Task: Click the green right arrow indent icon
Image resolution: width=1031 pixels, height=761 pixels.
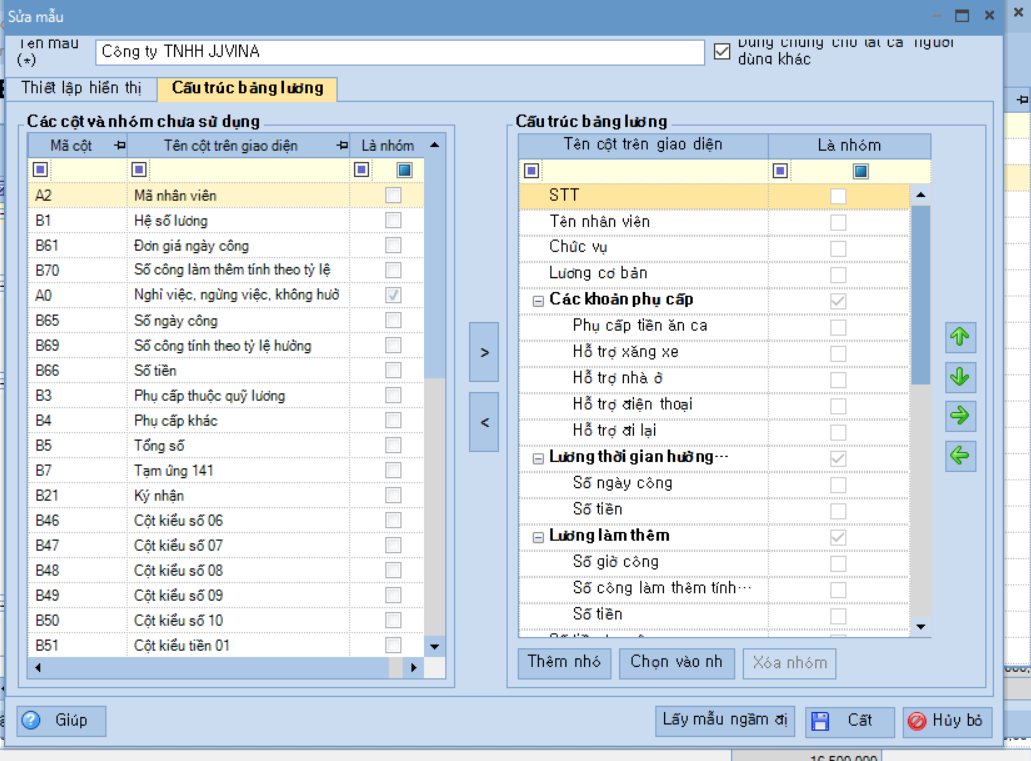Action: click(960, 416)
